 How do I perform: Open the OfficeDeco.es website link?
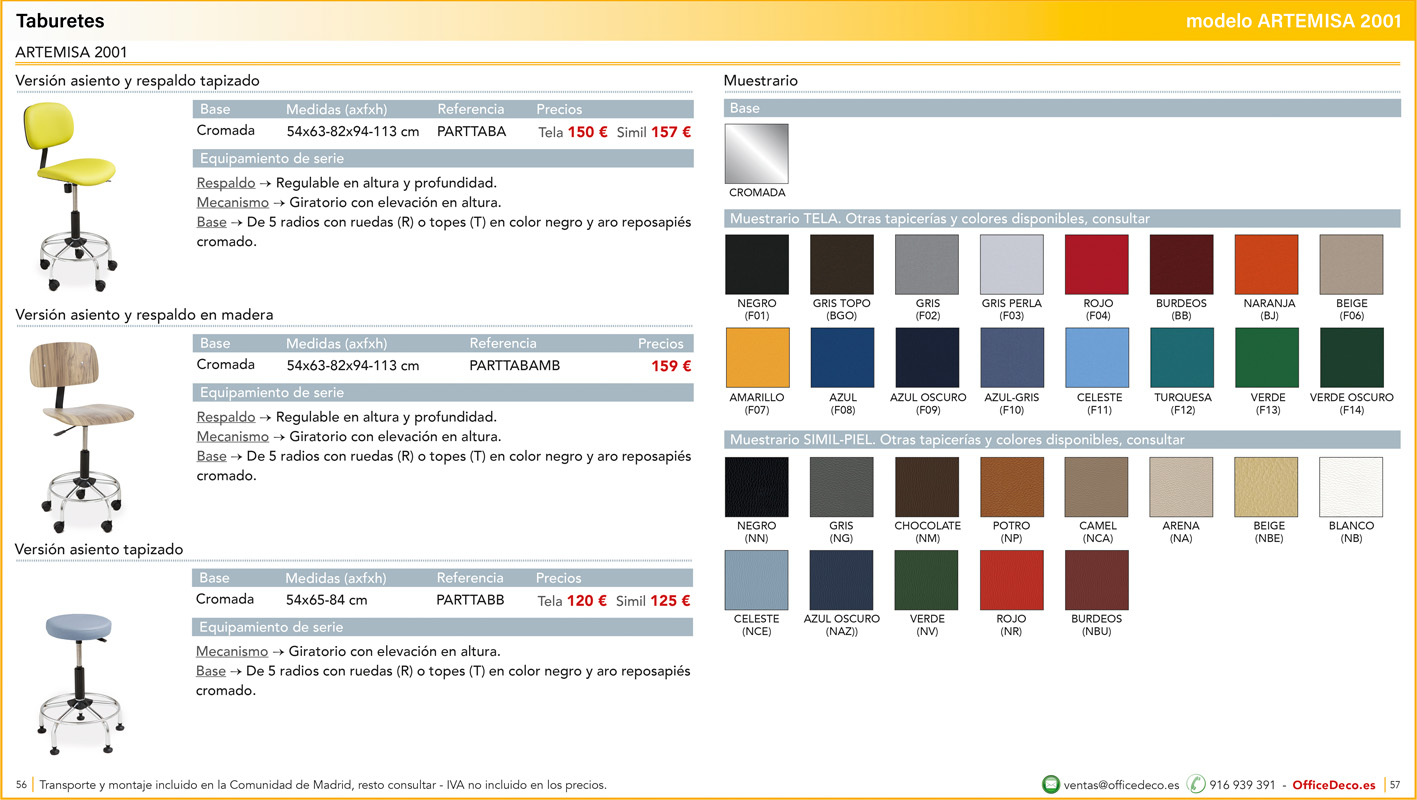pos(1334,785)
